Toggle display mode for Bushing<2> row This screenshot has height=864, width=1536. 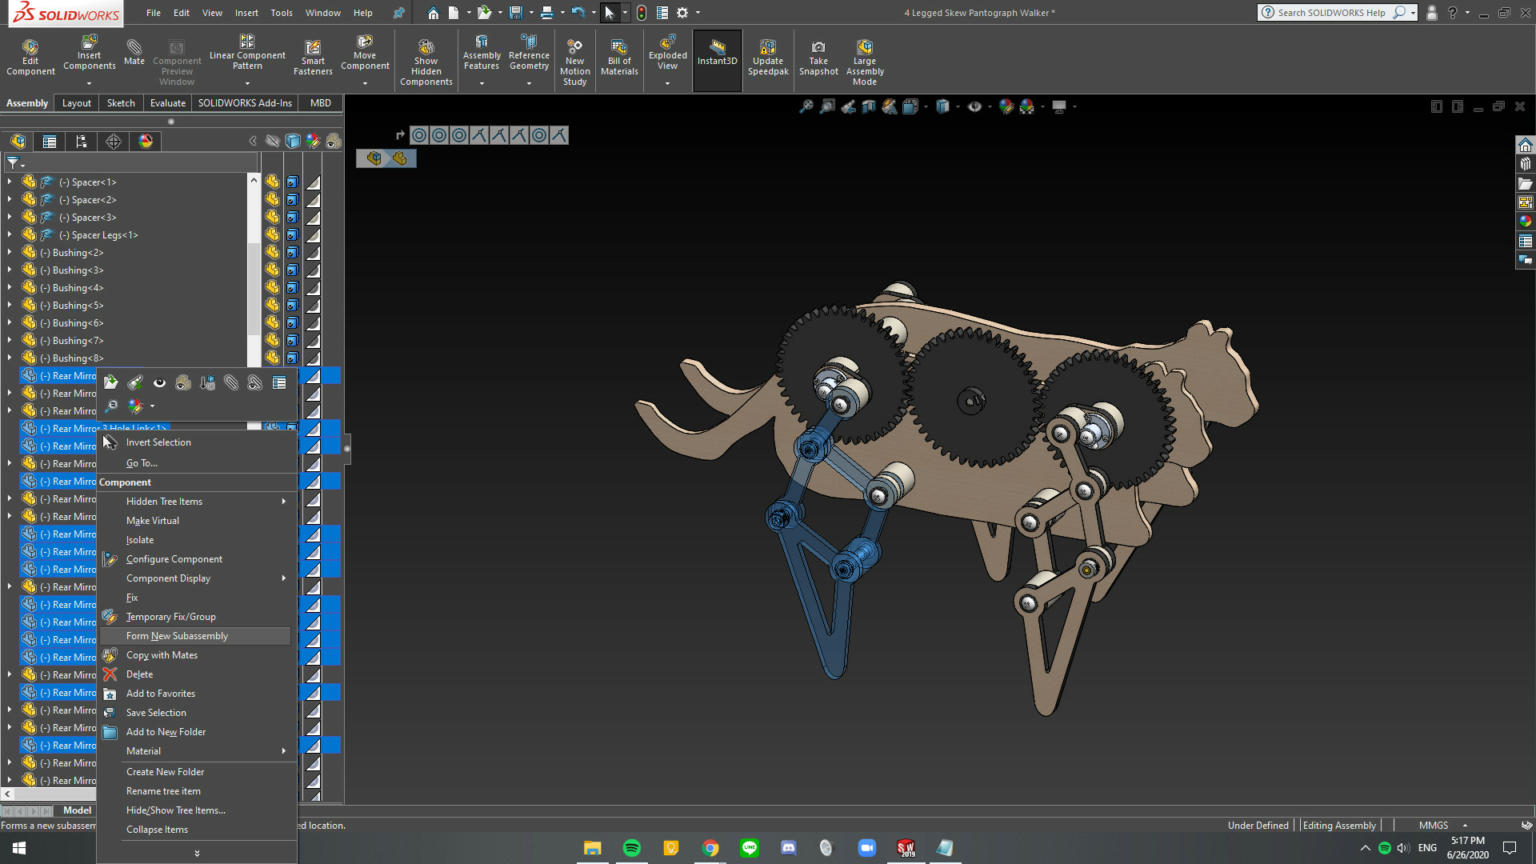pos(292,252)
